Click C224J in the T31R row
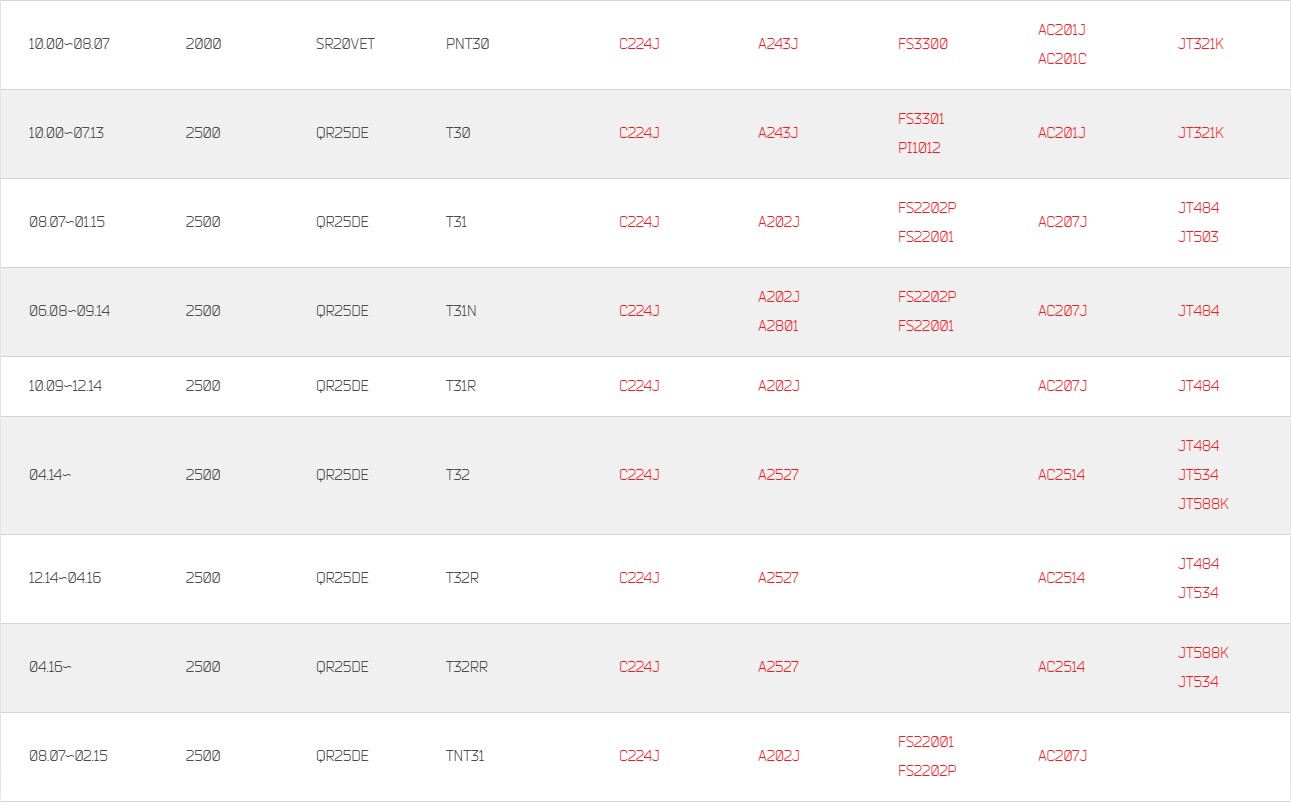Screen dimensions: 1291x802 639,386
